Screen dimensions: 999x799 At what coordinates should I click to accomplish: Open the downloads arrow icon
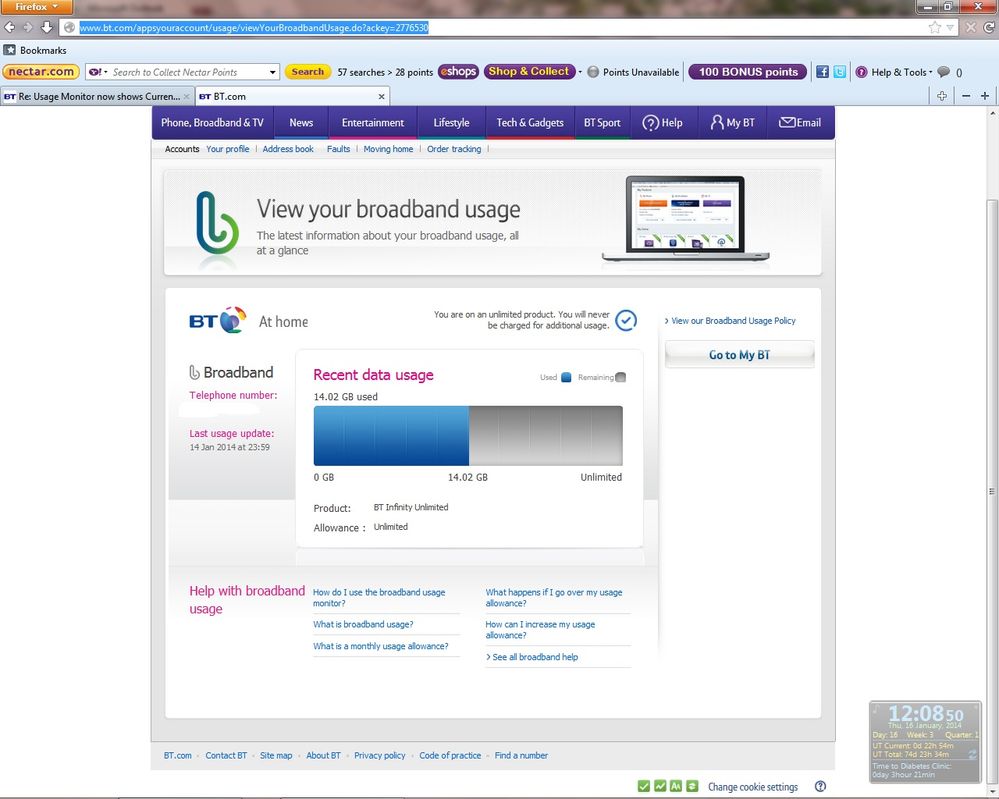click(x=47, y=27)
